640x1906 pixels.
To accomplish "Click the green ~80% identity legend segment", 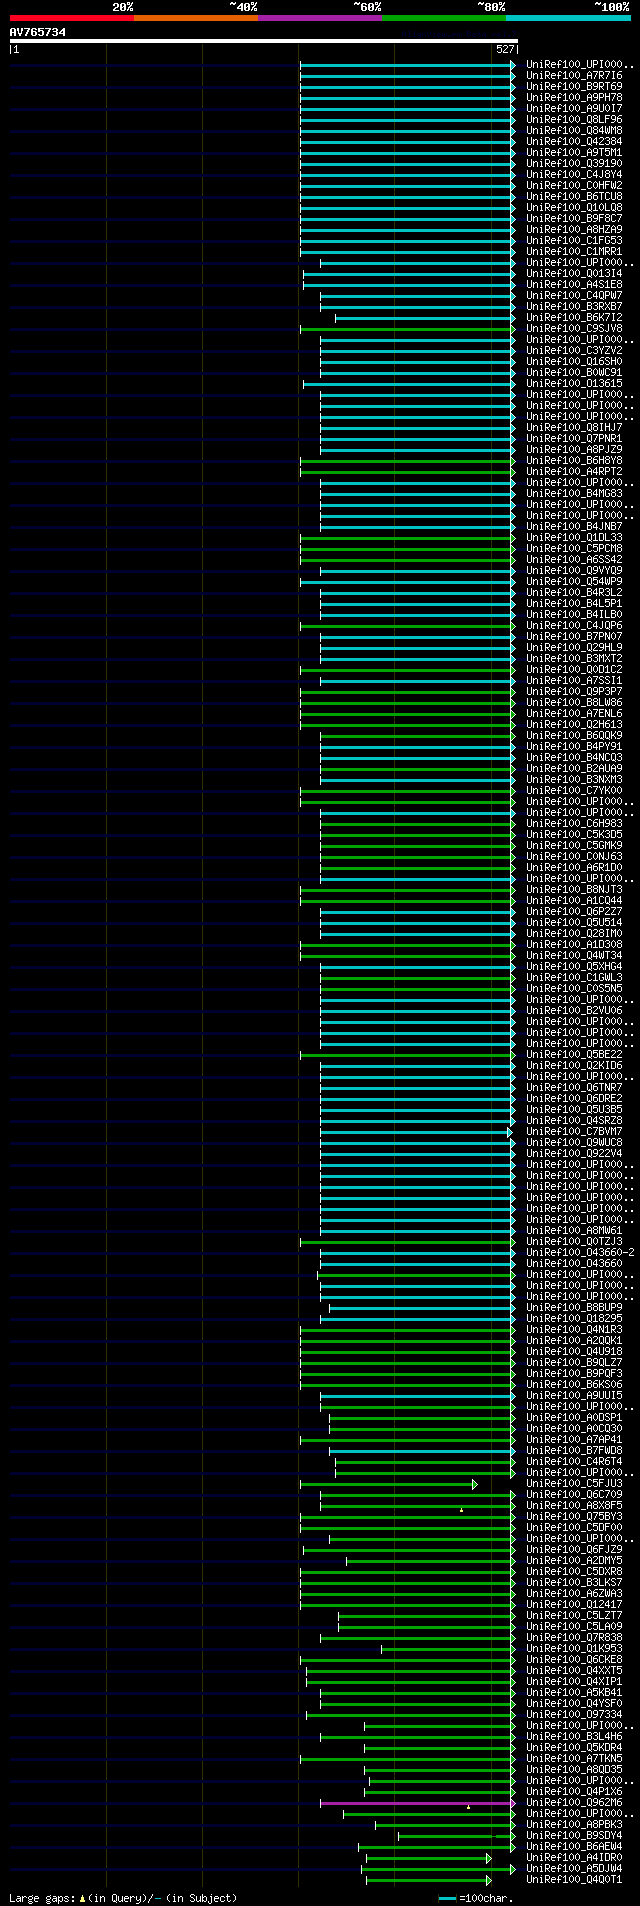I will pyautogui.click(x=443, y=18).
